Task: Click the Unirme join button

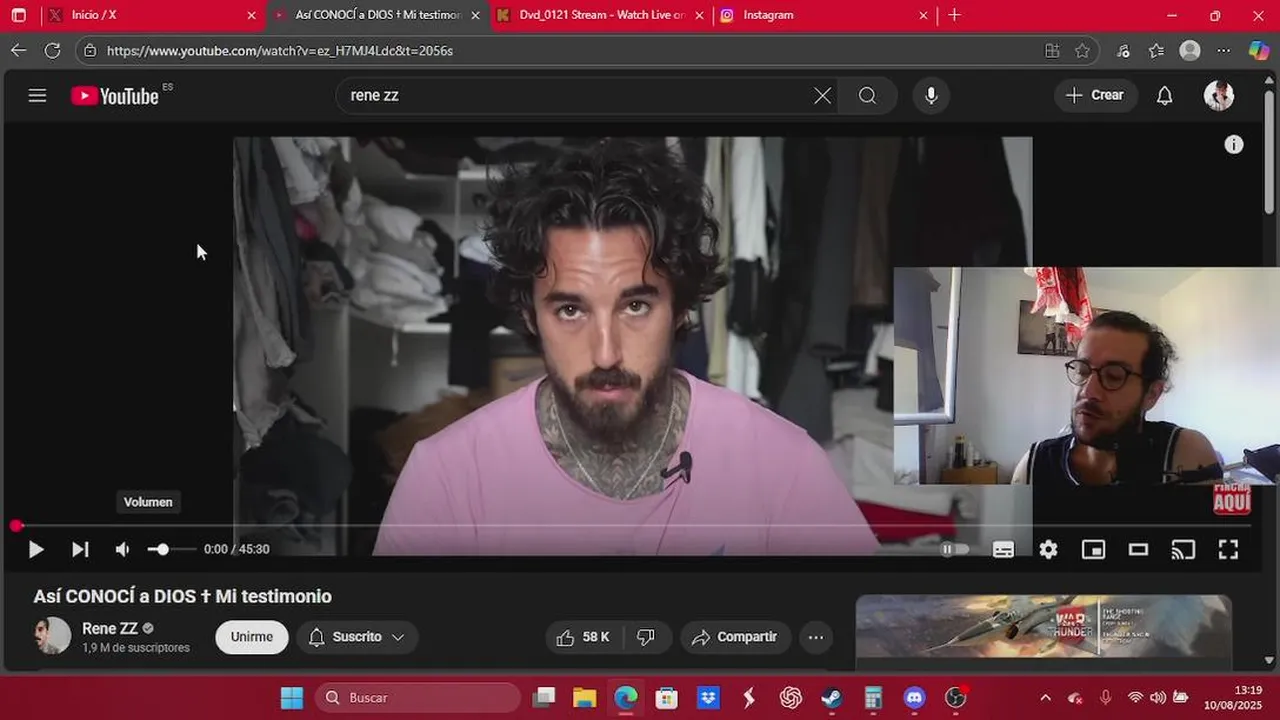Action: point(252,637)
